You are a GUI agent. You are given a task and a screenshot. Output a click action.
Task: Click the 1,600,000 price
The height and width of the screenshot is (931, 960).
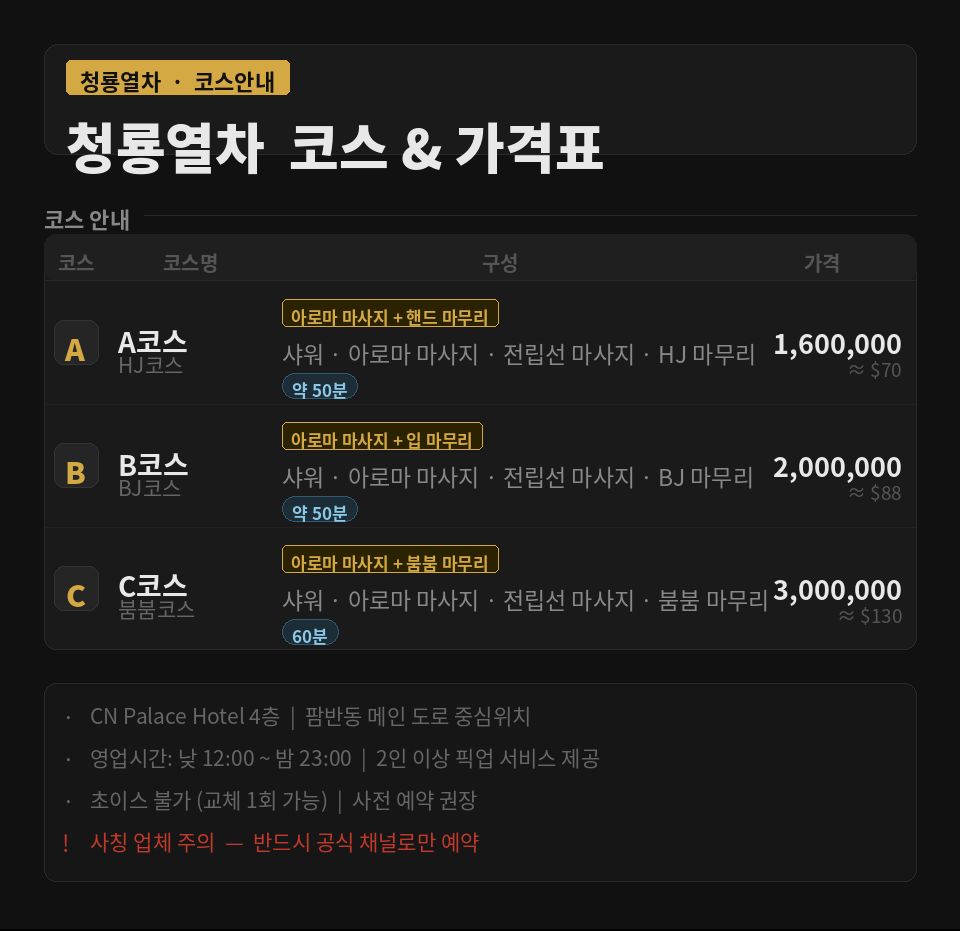click(837, 345)
